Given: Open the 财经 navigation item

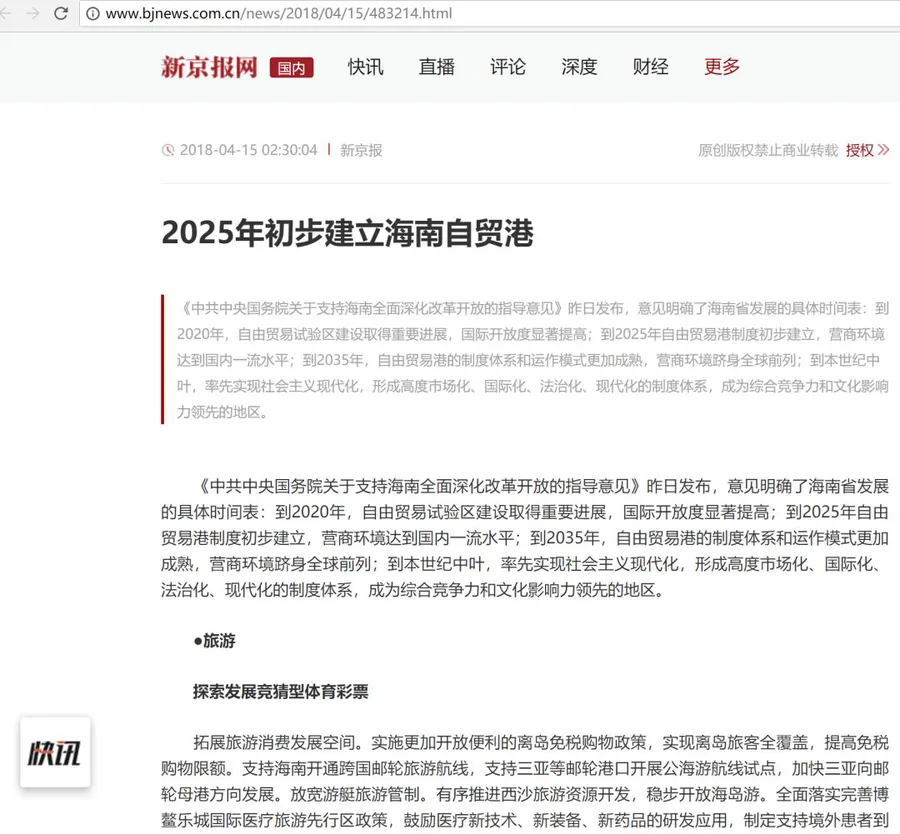Looking at the screenshot, I should click(650, 67).
